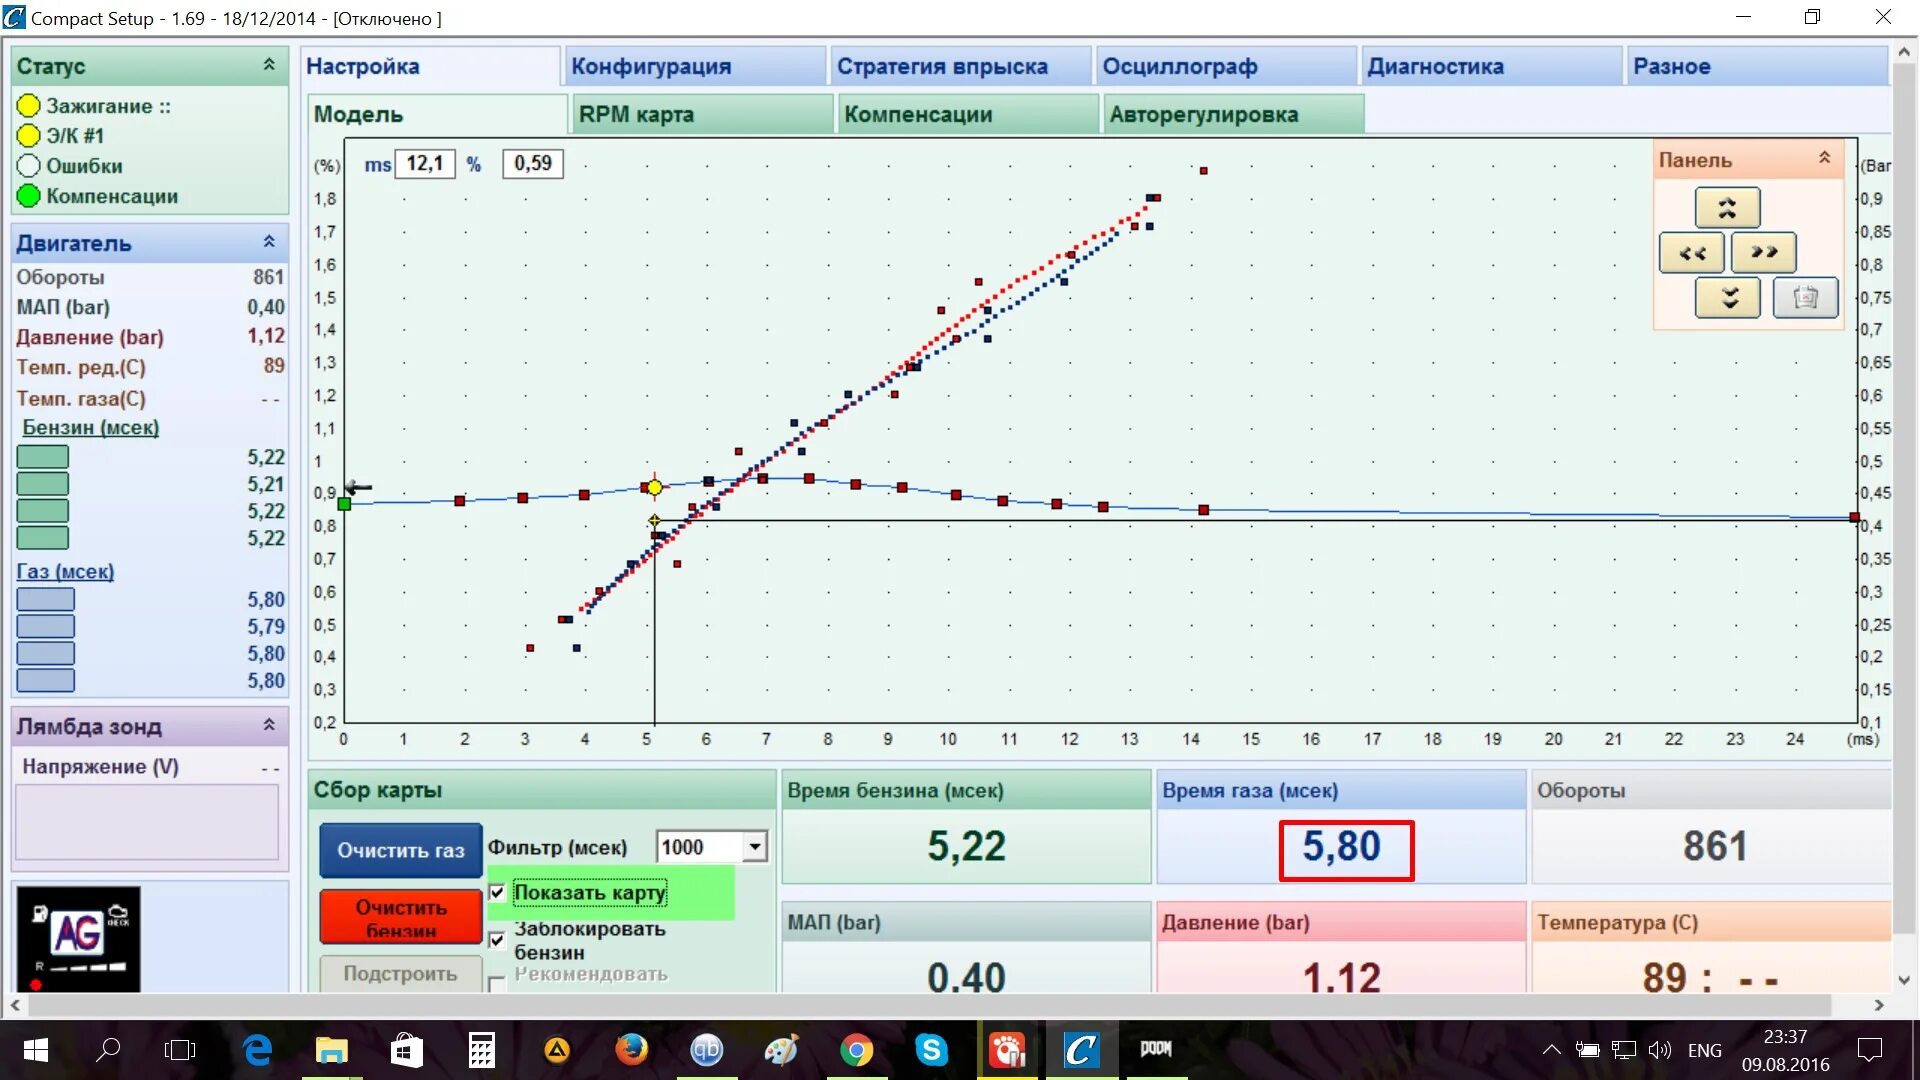This screenshot has width=1920, height=1080.
Task: Launch Firefox from the Windows taskbar
Action: point(631,1050)
